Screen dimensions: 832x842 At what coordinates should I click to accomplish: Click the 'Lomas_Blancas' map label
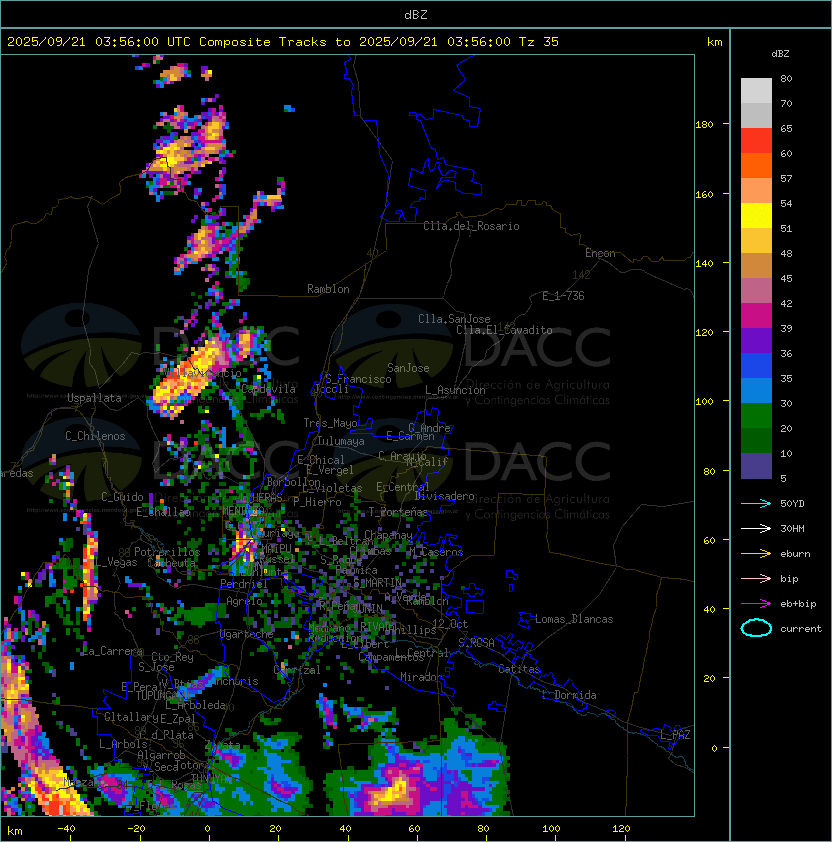tap(574, 619)
